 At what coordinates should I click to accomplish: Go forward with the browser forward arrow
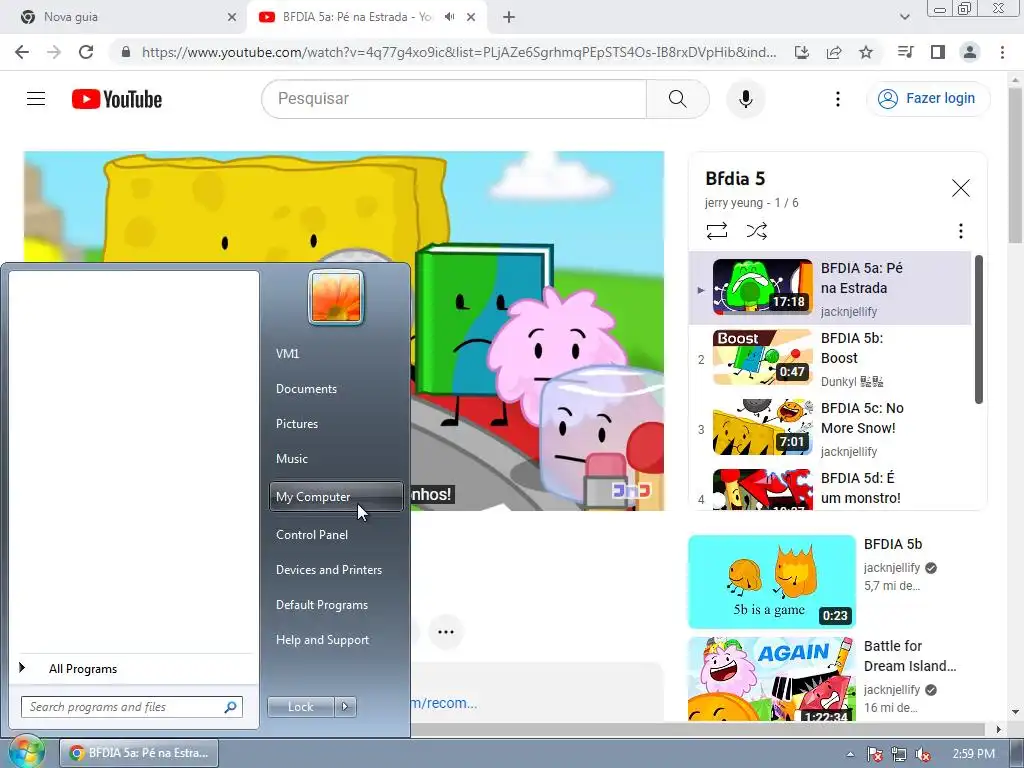(54, 52)
